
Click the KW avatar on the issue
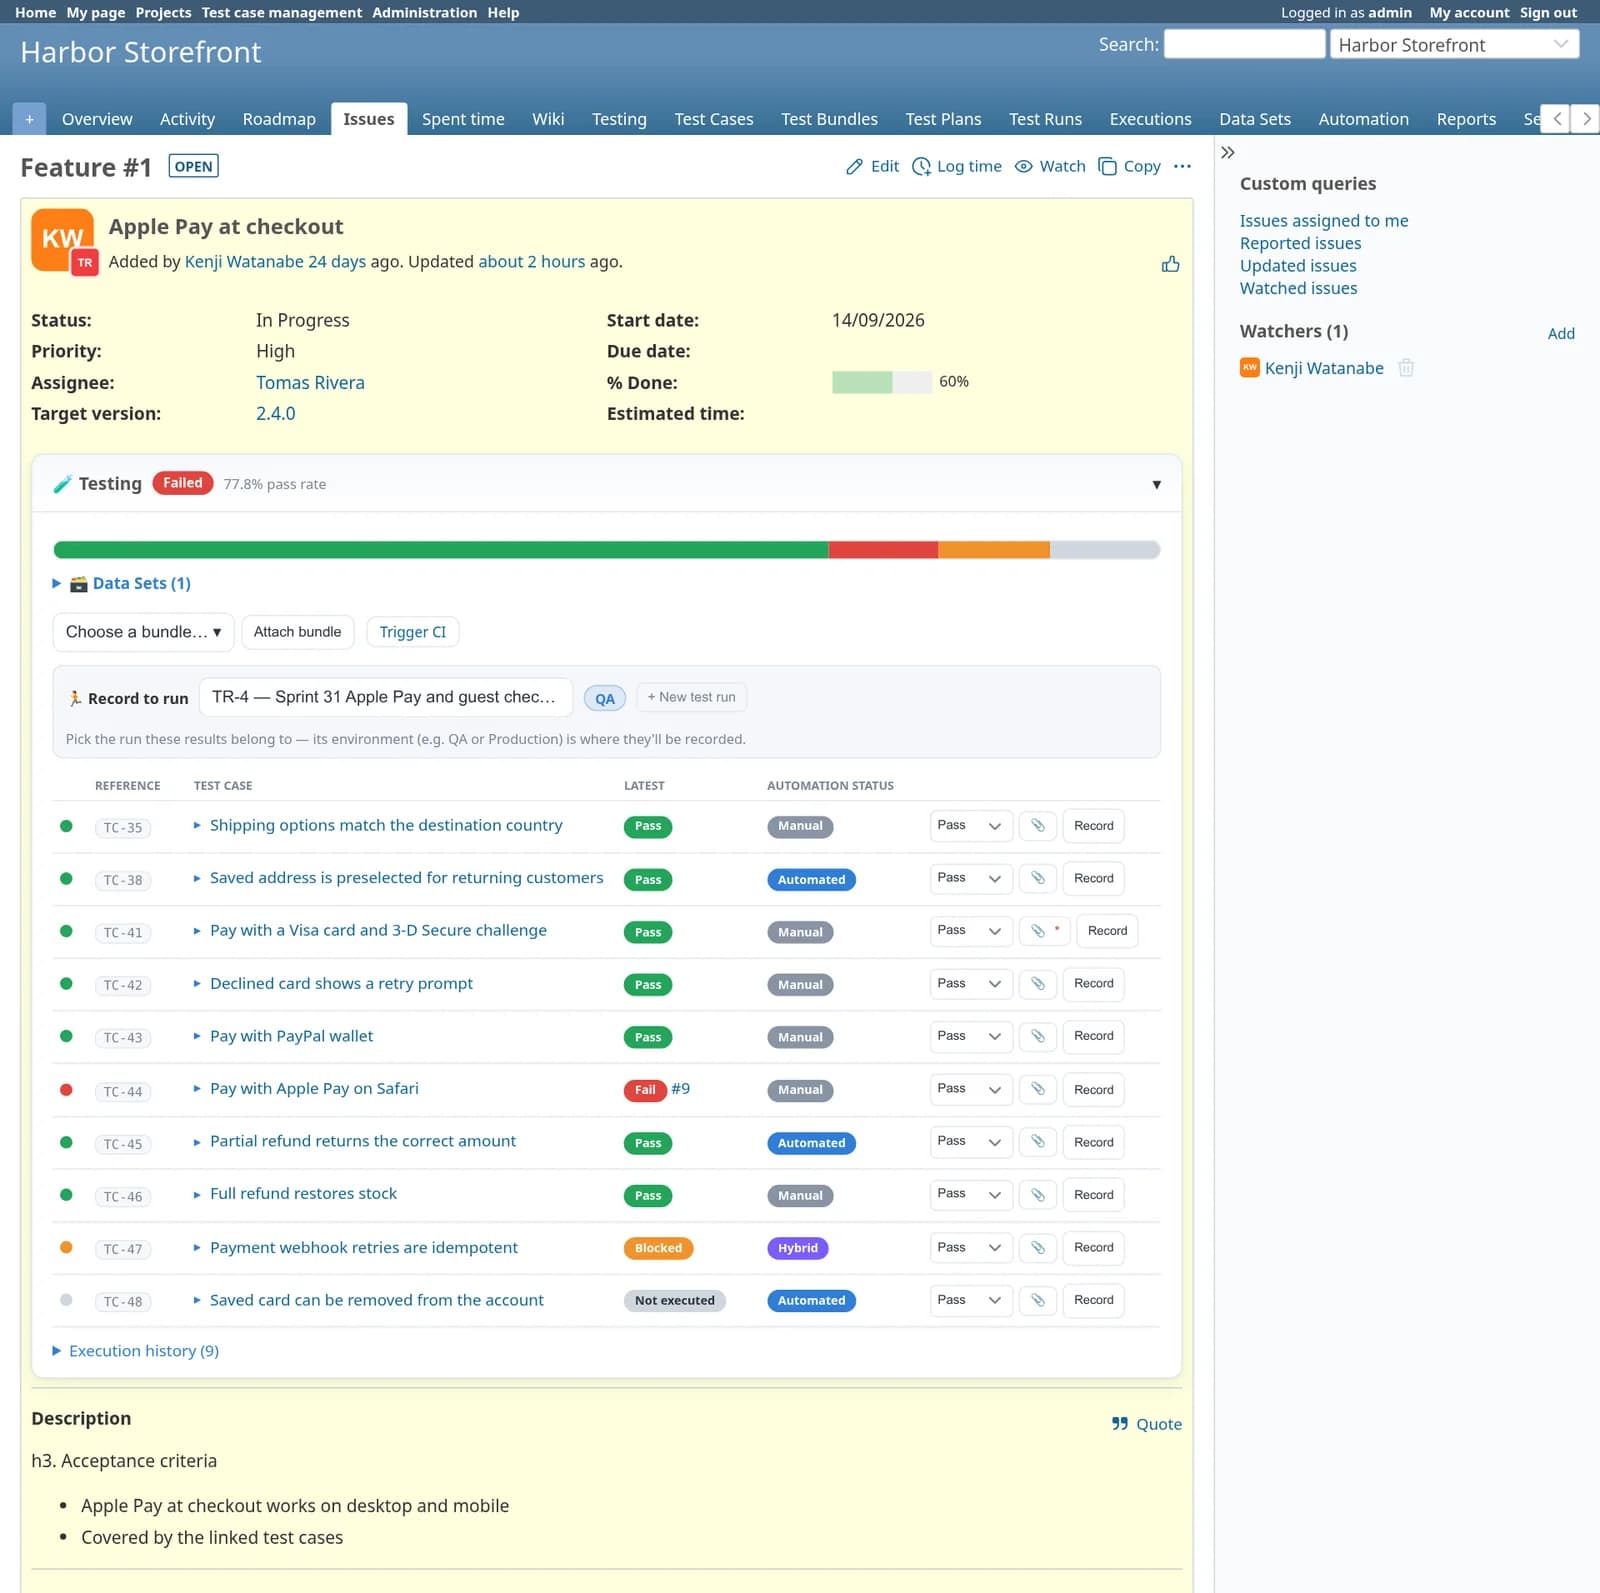[x=63, y=239]
